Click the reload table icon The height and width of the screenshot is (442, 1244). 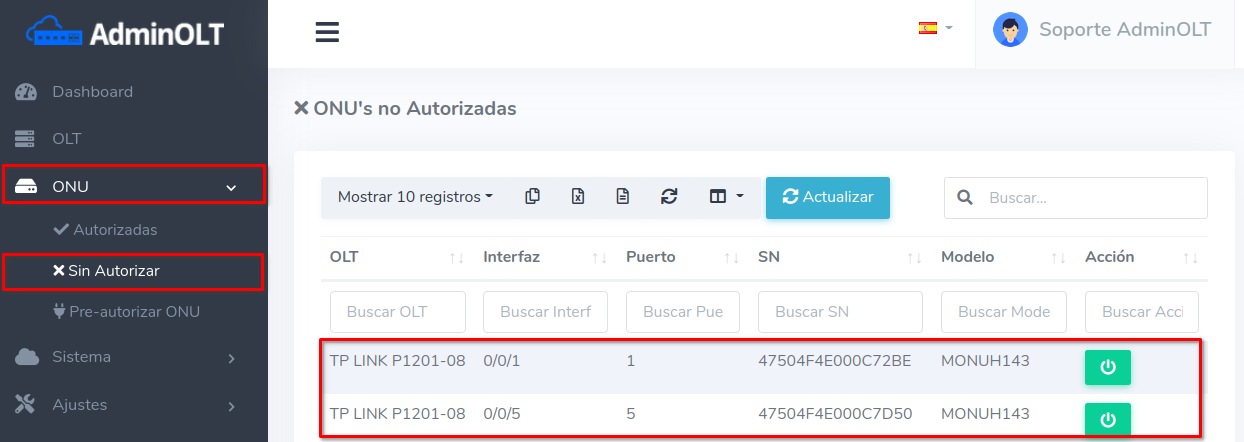(669, 197)
